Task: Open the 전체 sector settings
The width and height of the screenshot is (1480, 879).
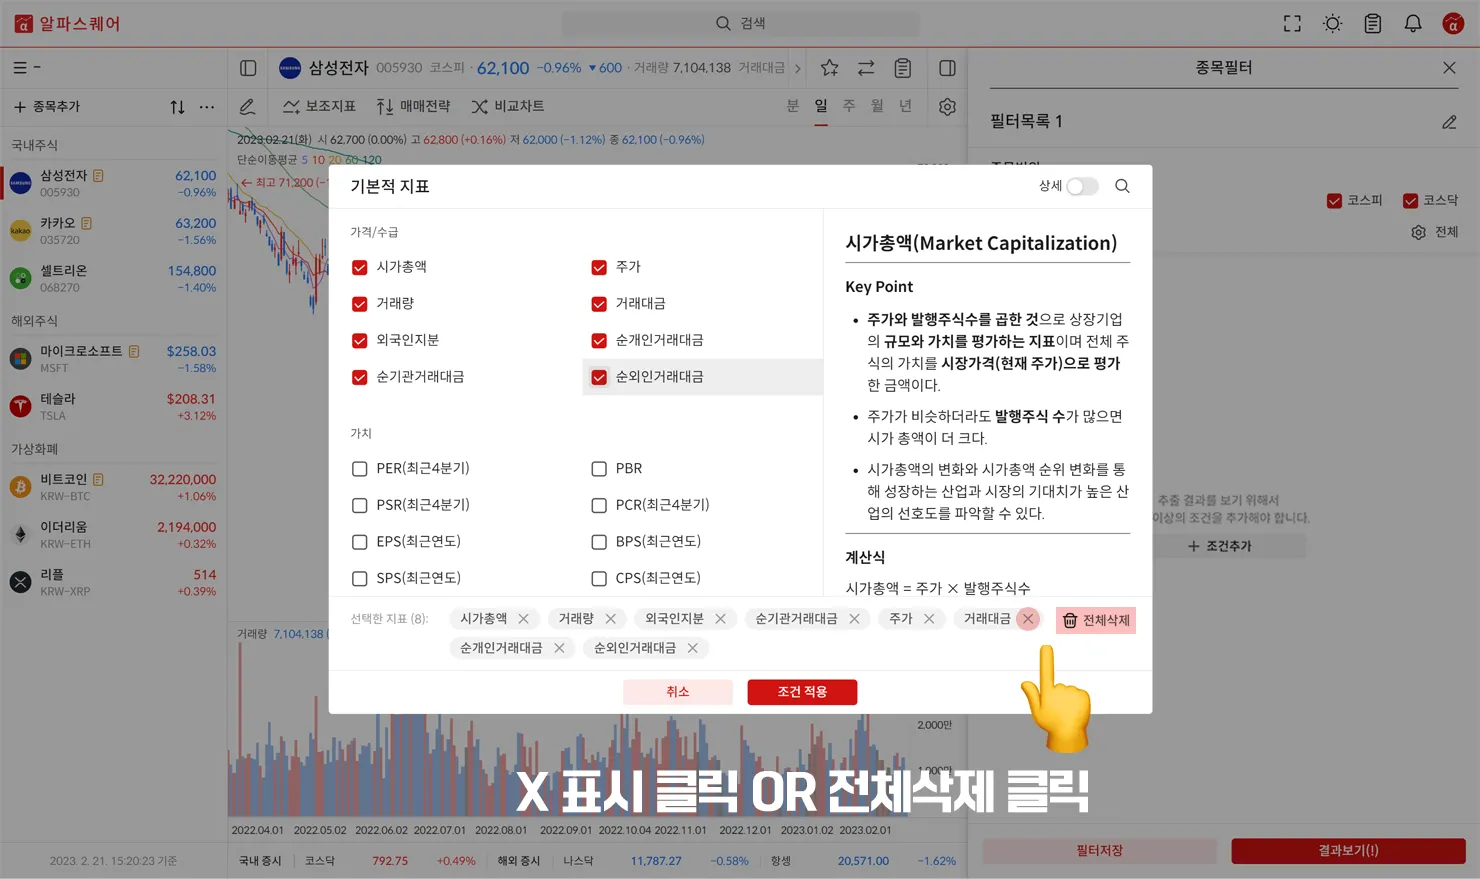Action: click(x=1434, y=232)
